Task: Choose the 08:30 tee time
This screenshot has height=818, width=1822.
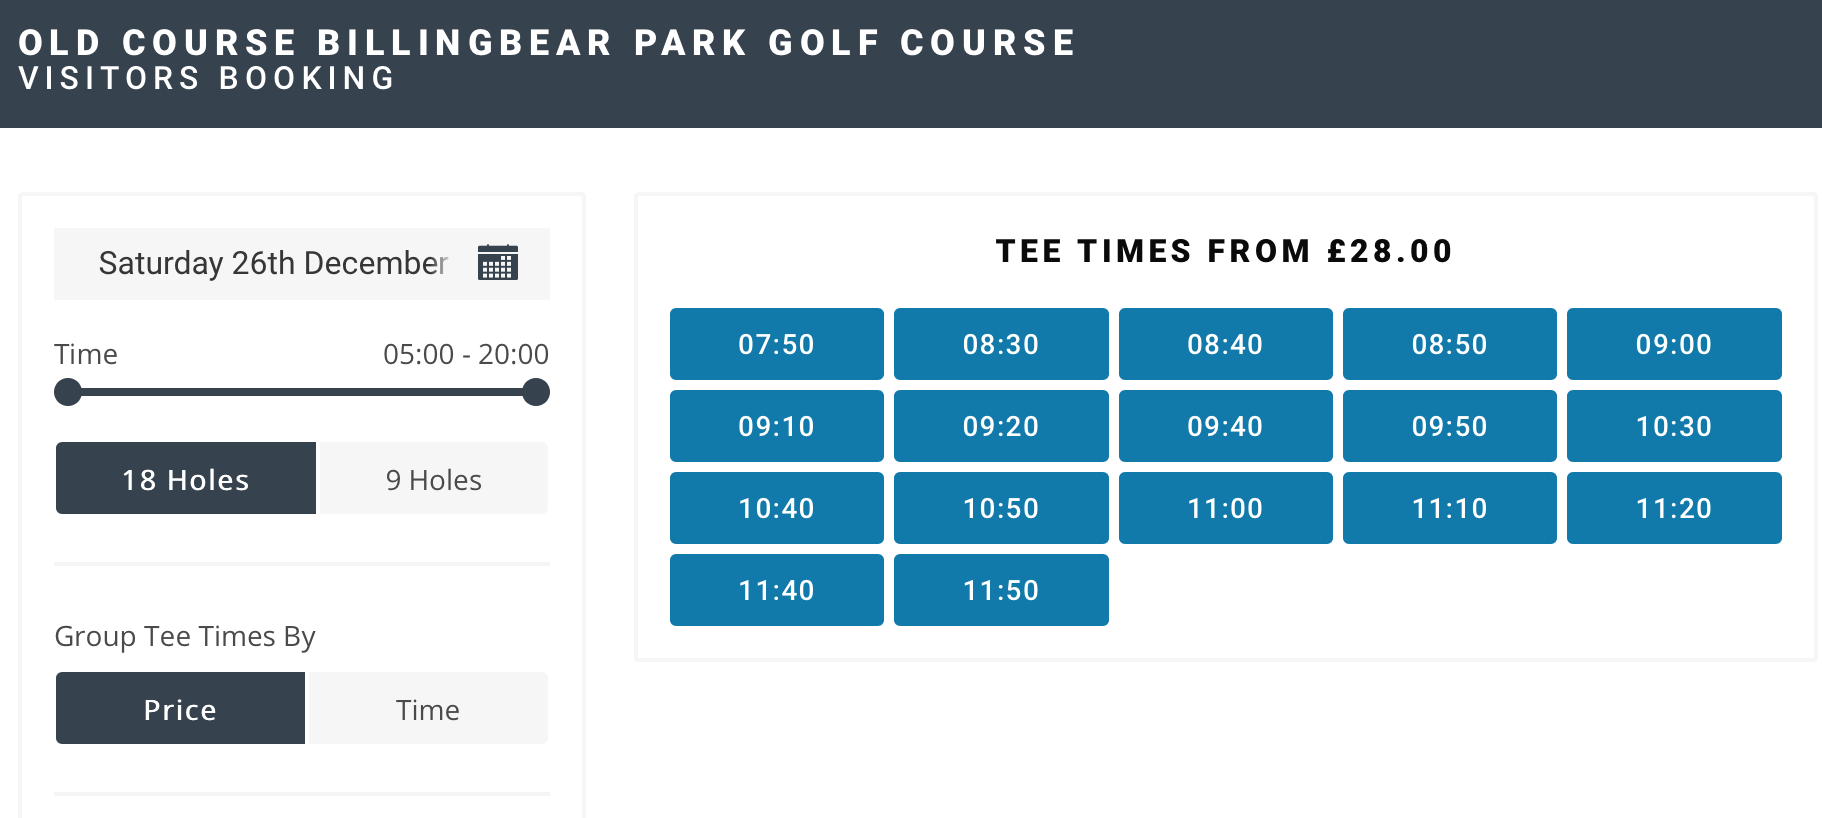Action: coord(1001,344)
